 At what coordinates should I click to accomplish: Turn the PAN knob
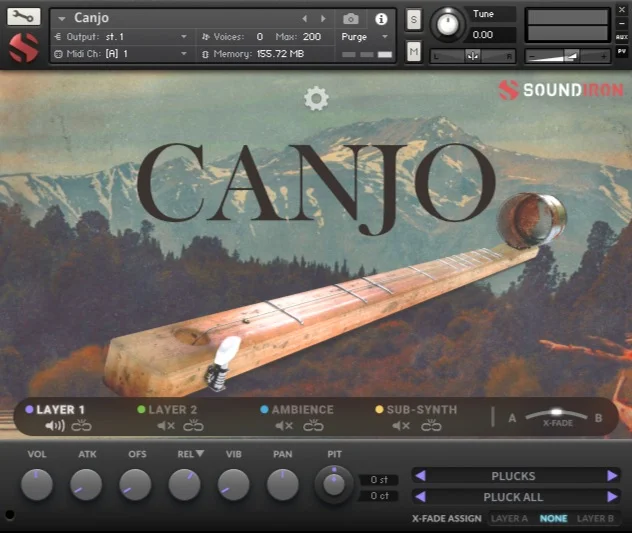283,484
